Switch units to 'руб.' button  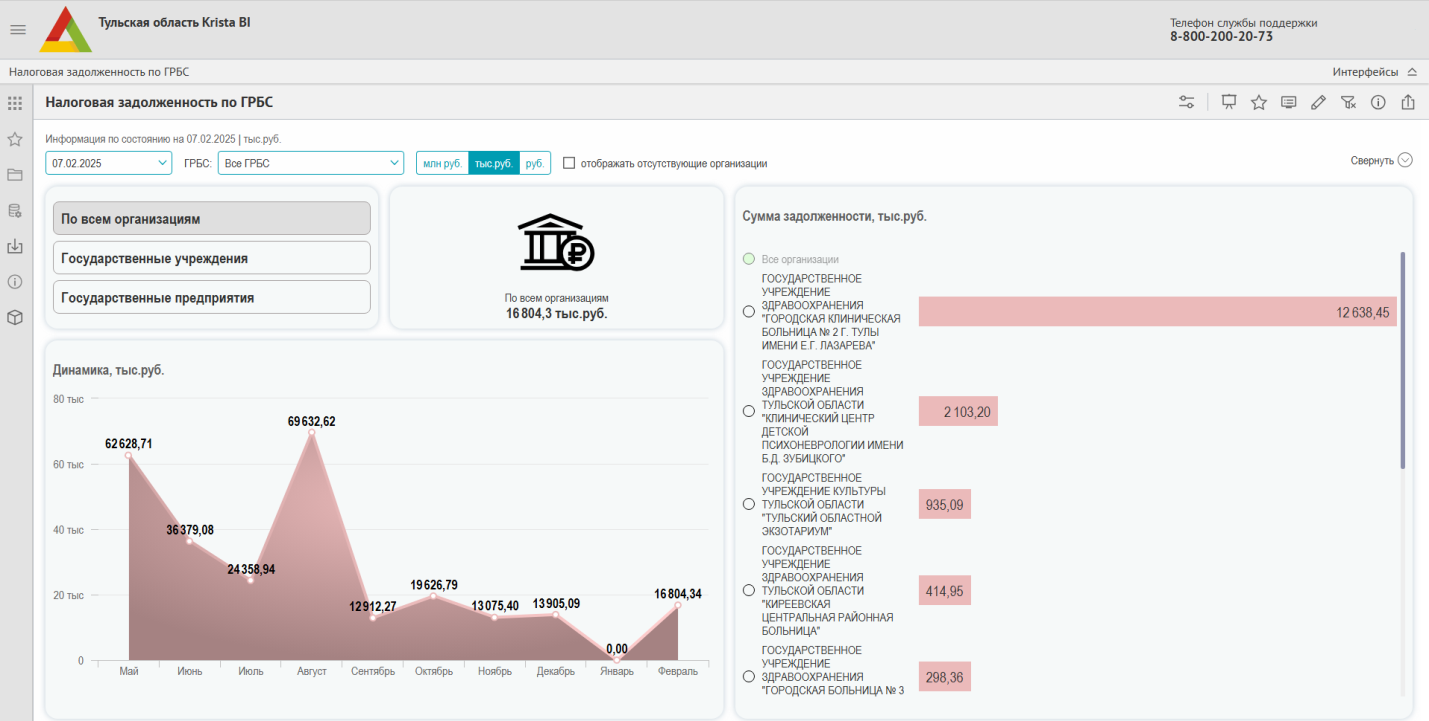535,163
